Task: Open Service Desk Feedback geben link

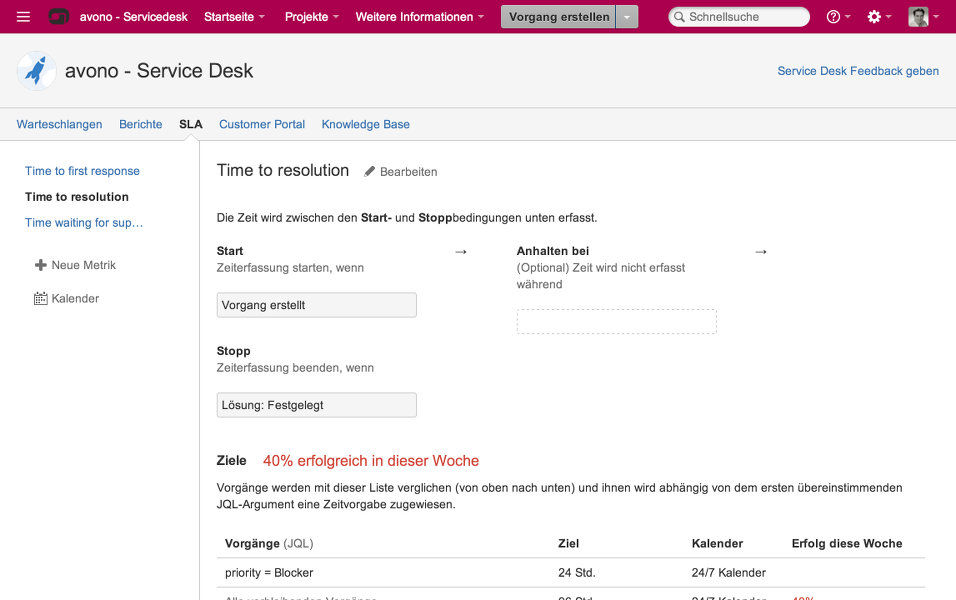Action: (858, 71)
